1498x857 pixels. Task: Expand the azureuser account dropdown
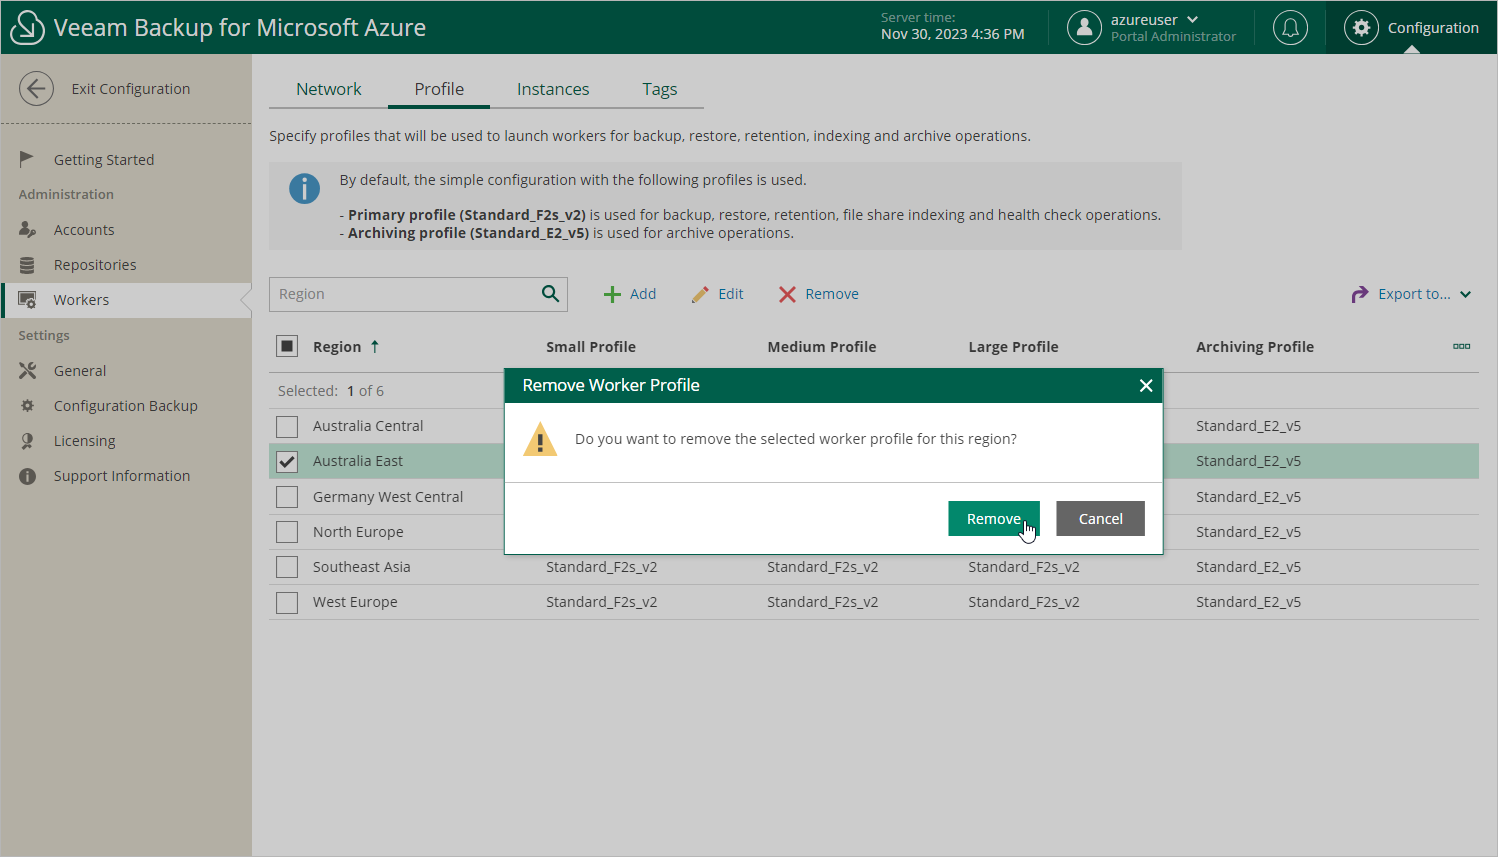coord(1192,20)
